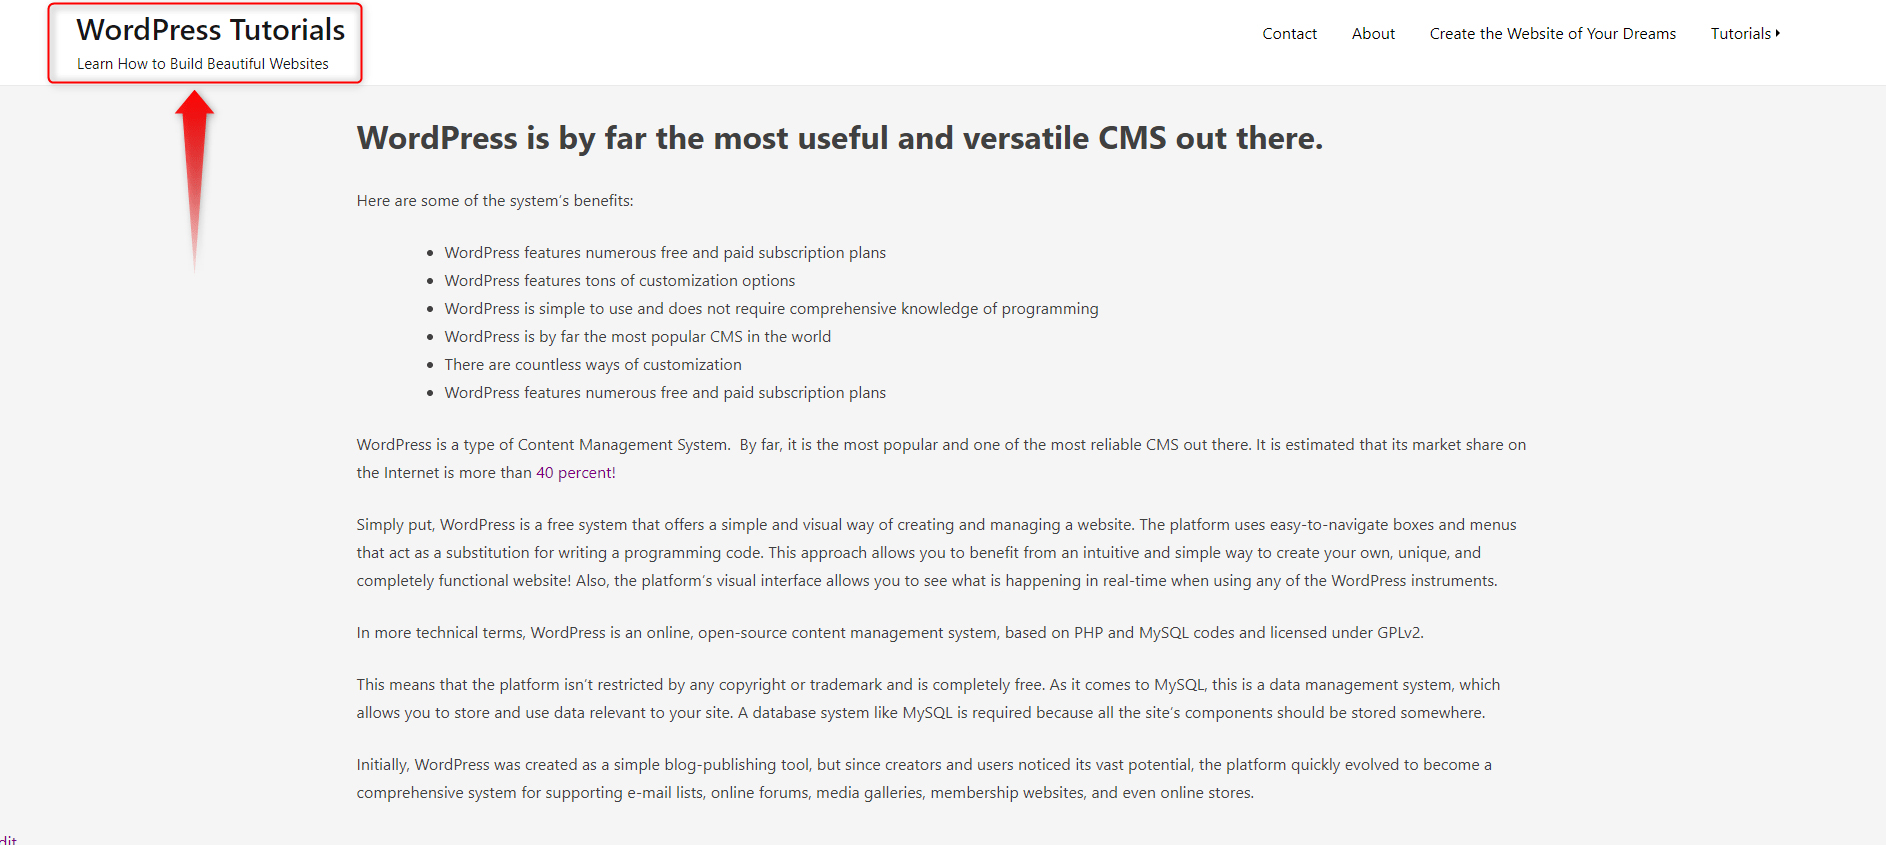Follow the 40 percent hyperlink
The width and height of the screenshot is (1886, 845).
(x=574, y=473)
